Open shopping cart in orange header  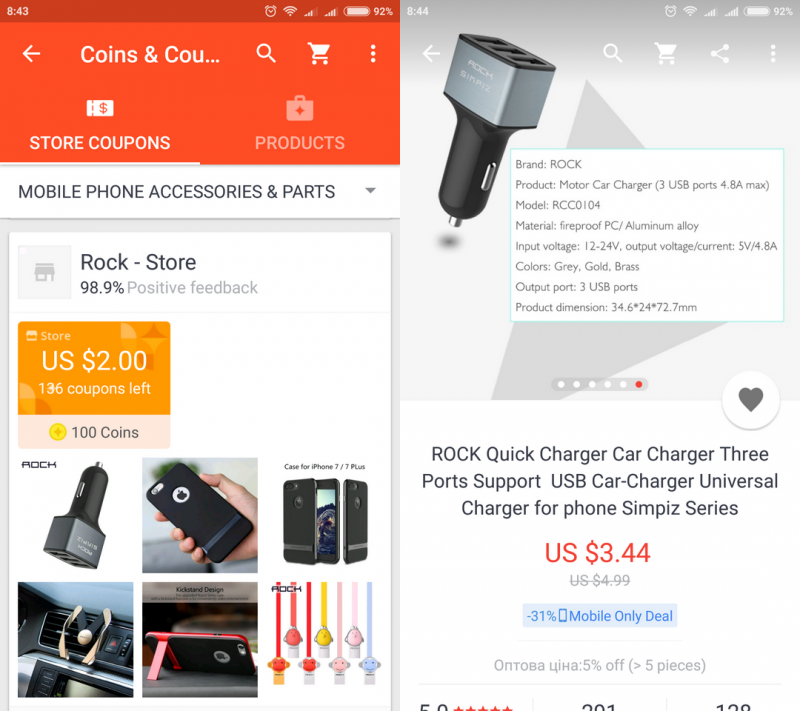coord(319,54)
